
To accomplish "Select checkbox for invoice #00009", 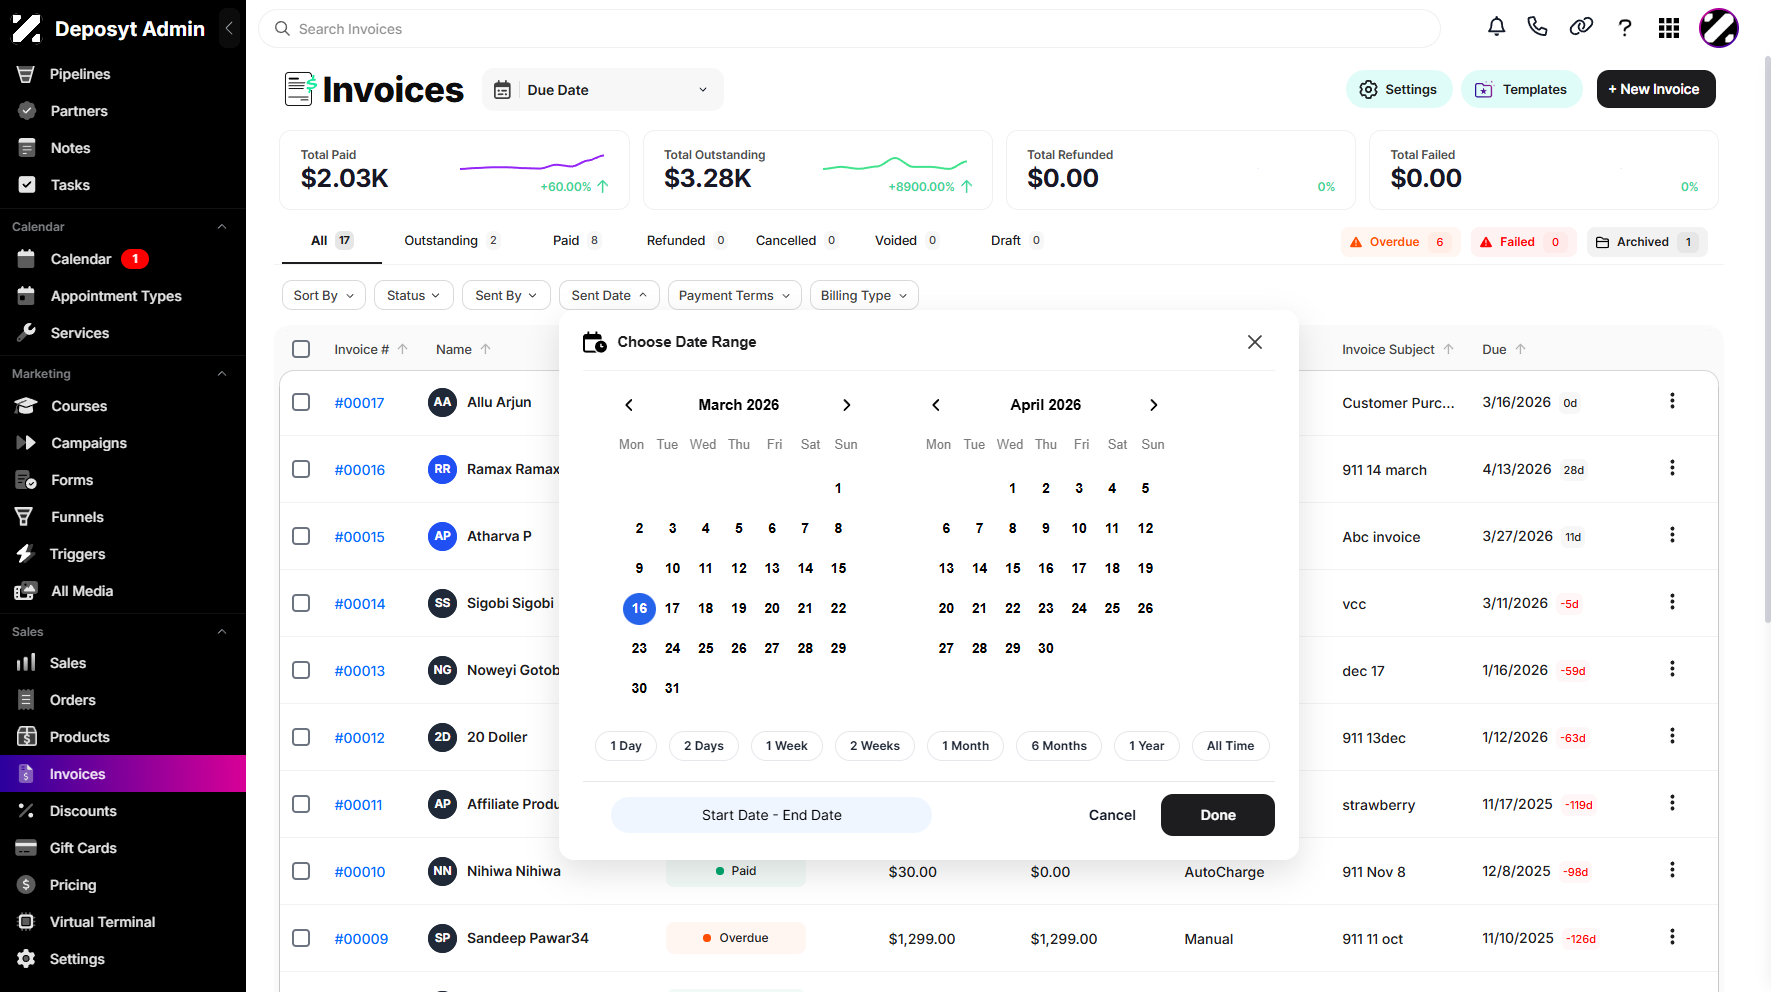I will coord(301,938).
